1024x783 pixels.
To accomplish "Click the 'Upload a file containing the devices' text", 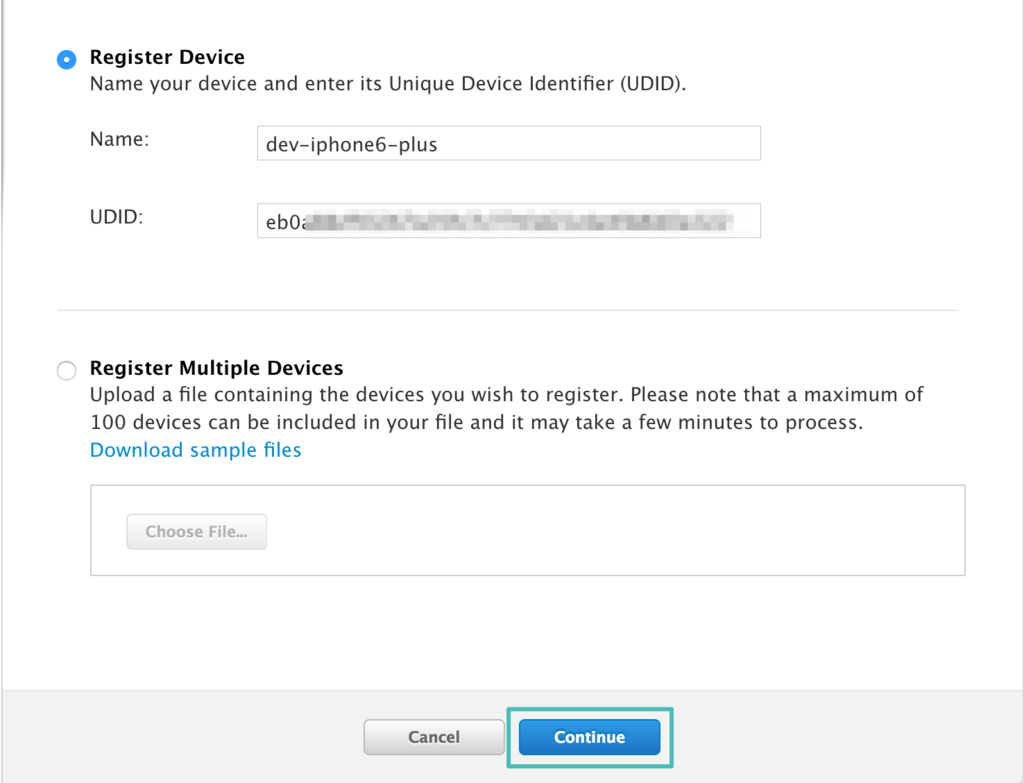I will point(507,408).
